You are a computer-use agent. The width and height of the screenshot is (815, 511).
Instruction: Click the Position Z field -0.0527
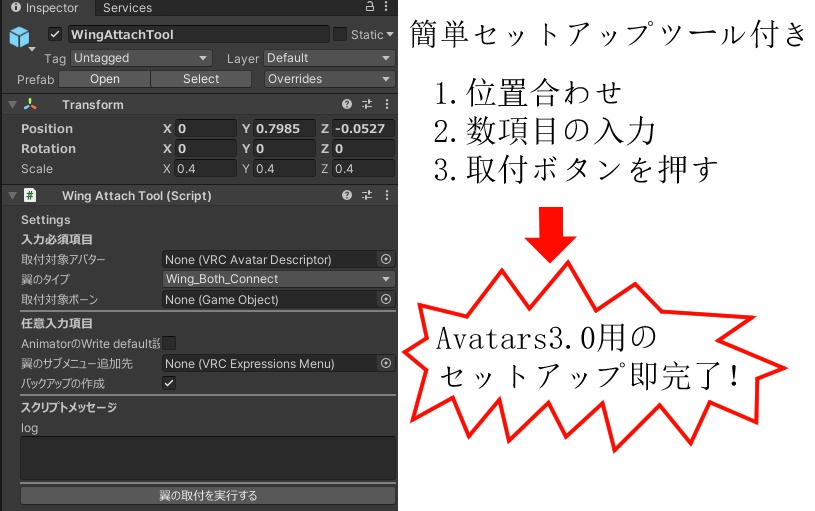[x=363, y=128]
